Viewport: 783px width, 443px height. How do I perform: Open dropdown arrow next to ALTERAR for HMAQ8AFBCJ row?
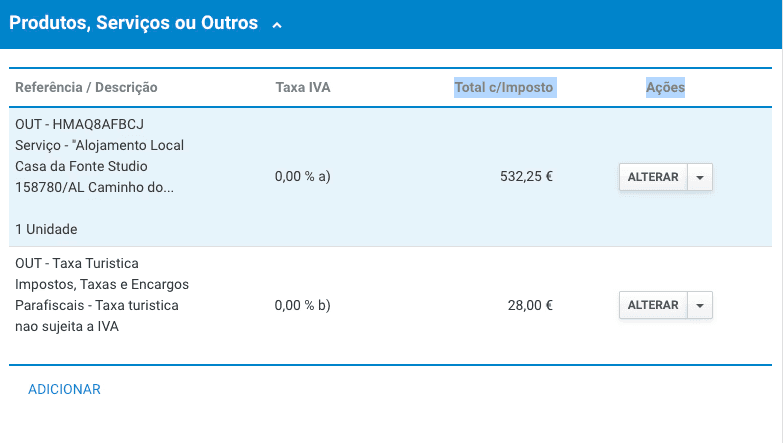point(700,177)
